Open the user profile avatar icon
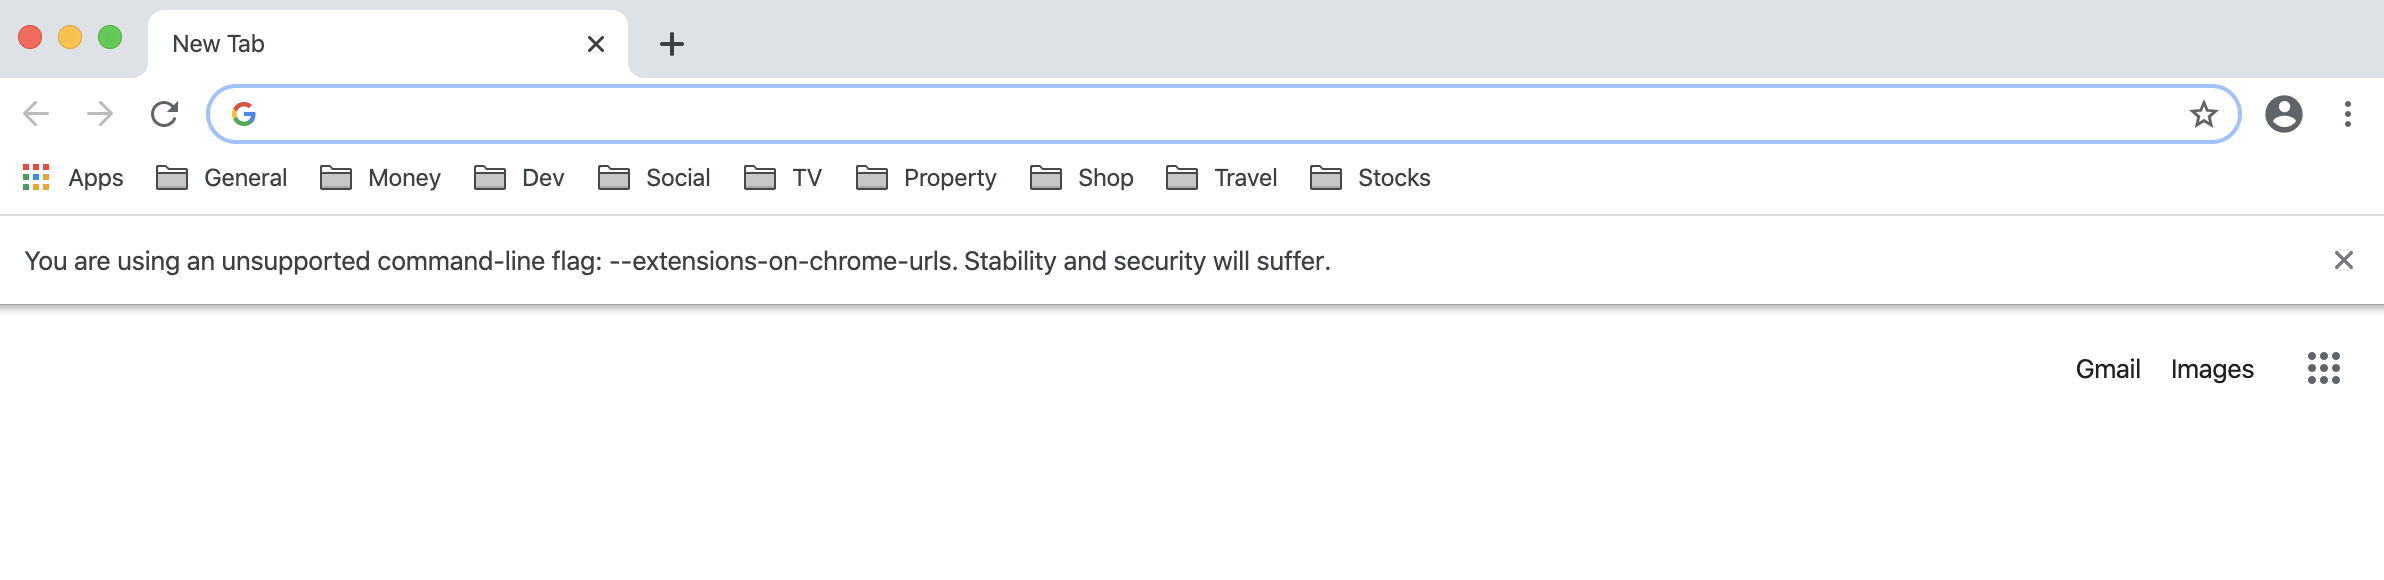Viewport: 2384px width, 580px height. tap(2284, 114)
